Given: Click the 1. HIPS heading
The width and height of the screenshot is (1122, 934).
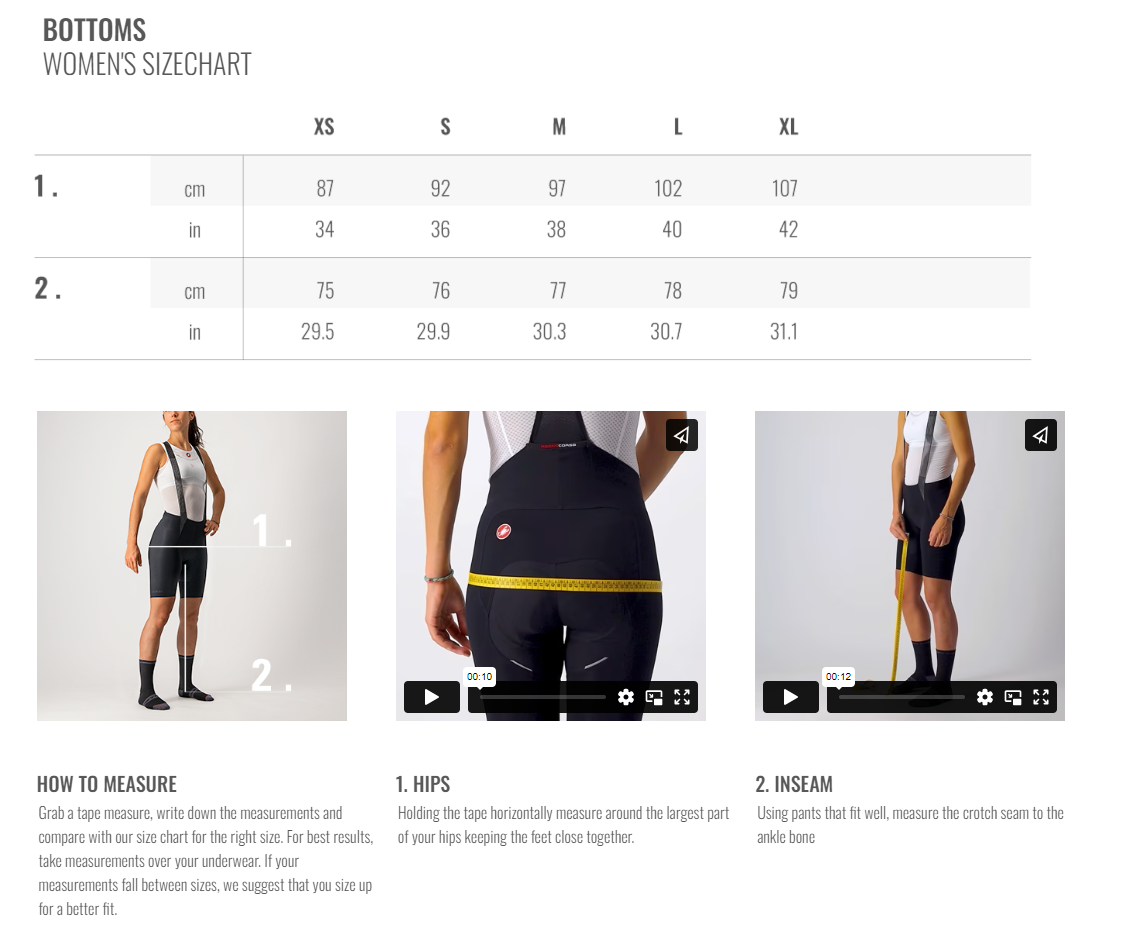Looking at the screenshot, I should (x=423, y=784).
